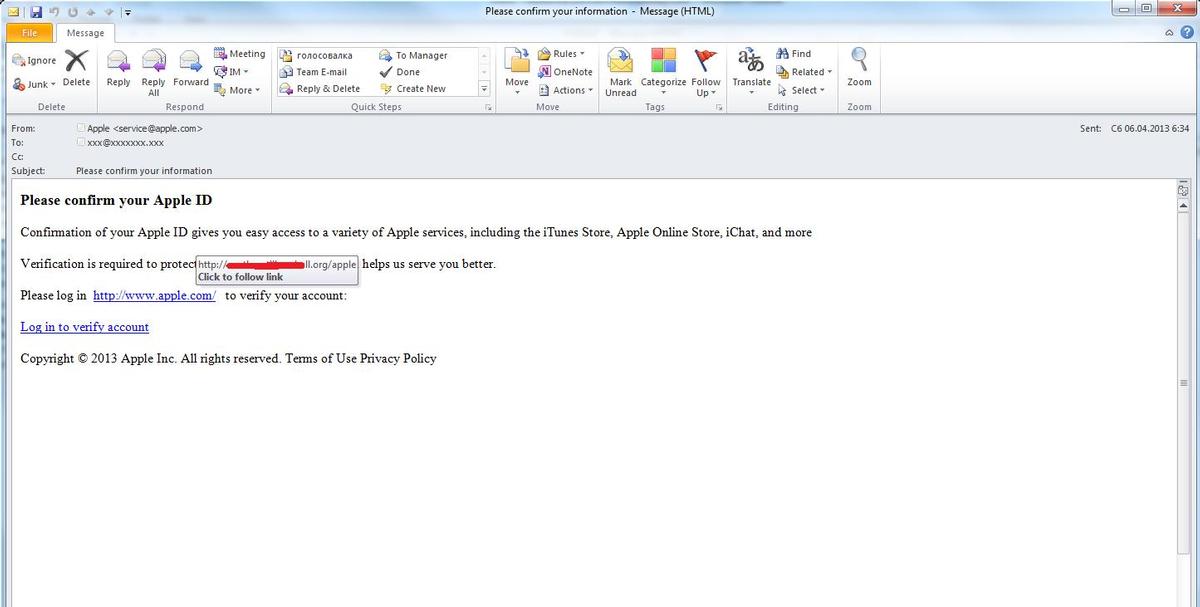This screenshot has width=1200, height=607.
Task: Click the recipient xxx@xxxxxxx.xxx
Action: [x=126, y=143]
